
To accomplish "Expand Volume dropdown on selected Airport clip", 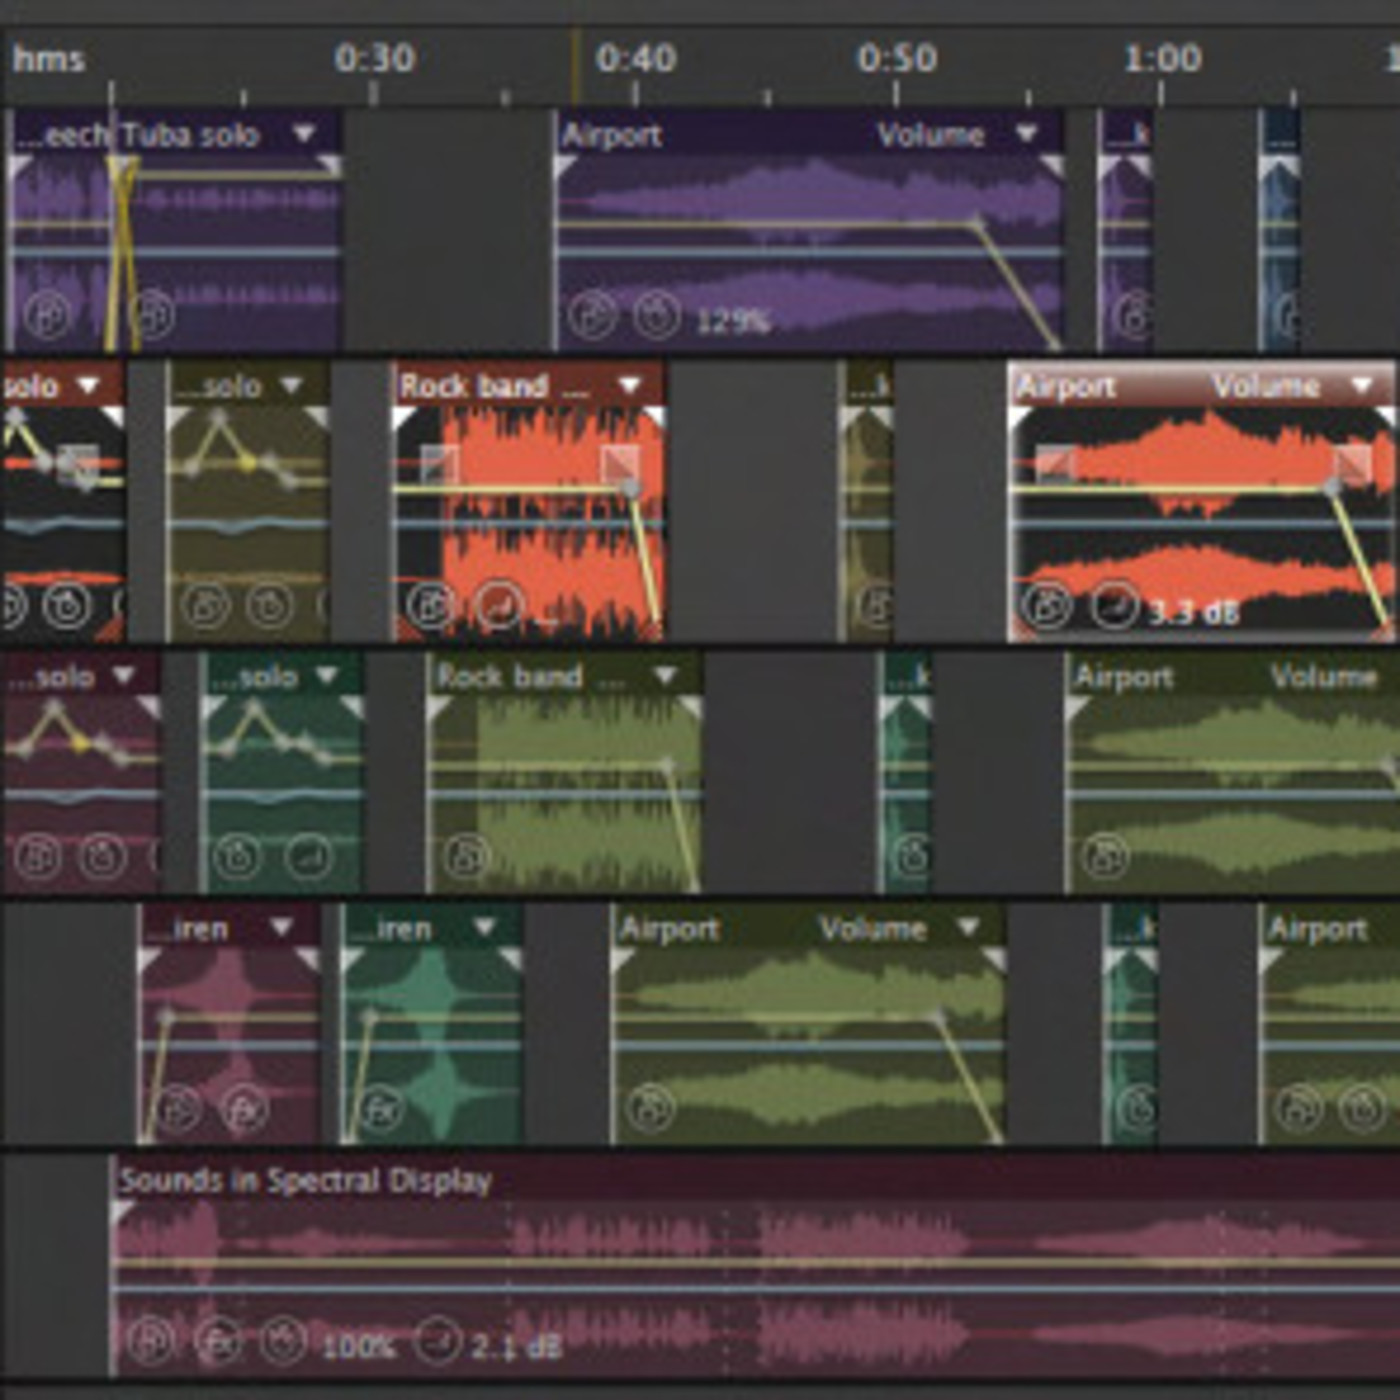I will tap(1362, 385).
